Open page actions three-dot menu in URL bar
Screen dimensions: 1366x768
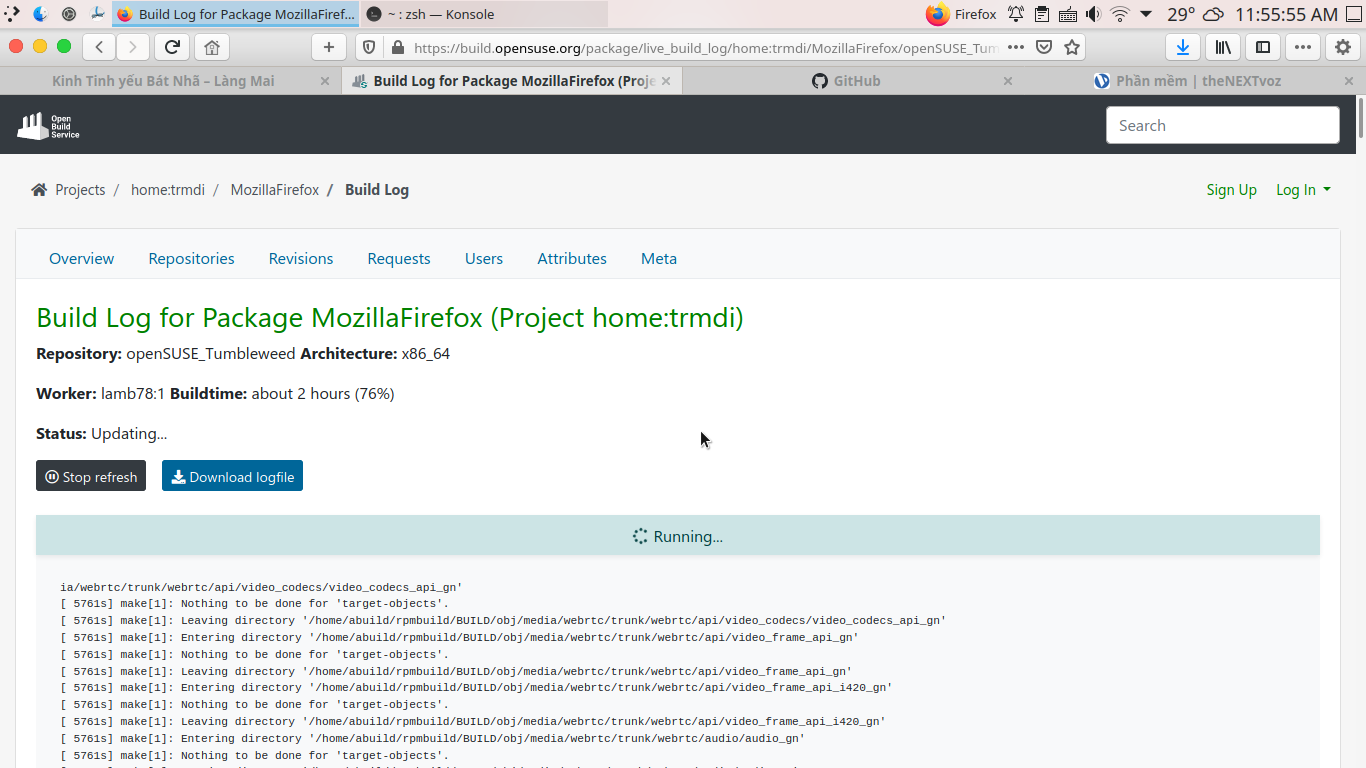point(1016,47)
